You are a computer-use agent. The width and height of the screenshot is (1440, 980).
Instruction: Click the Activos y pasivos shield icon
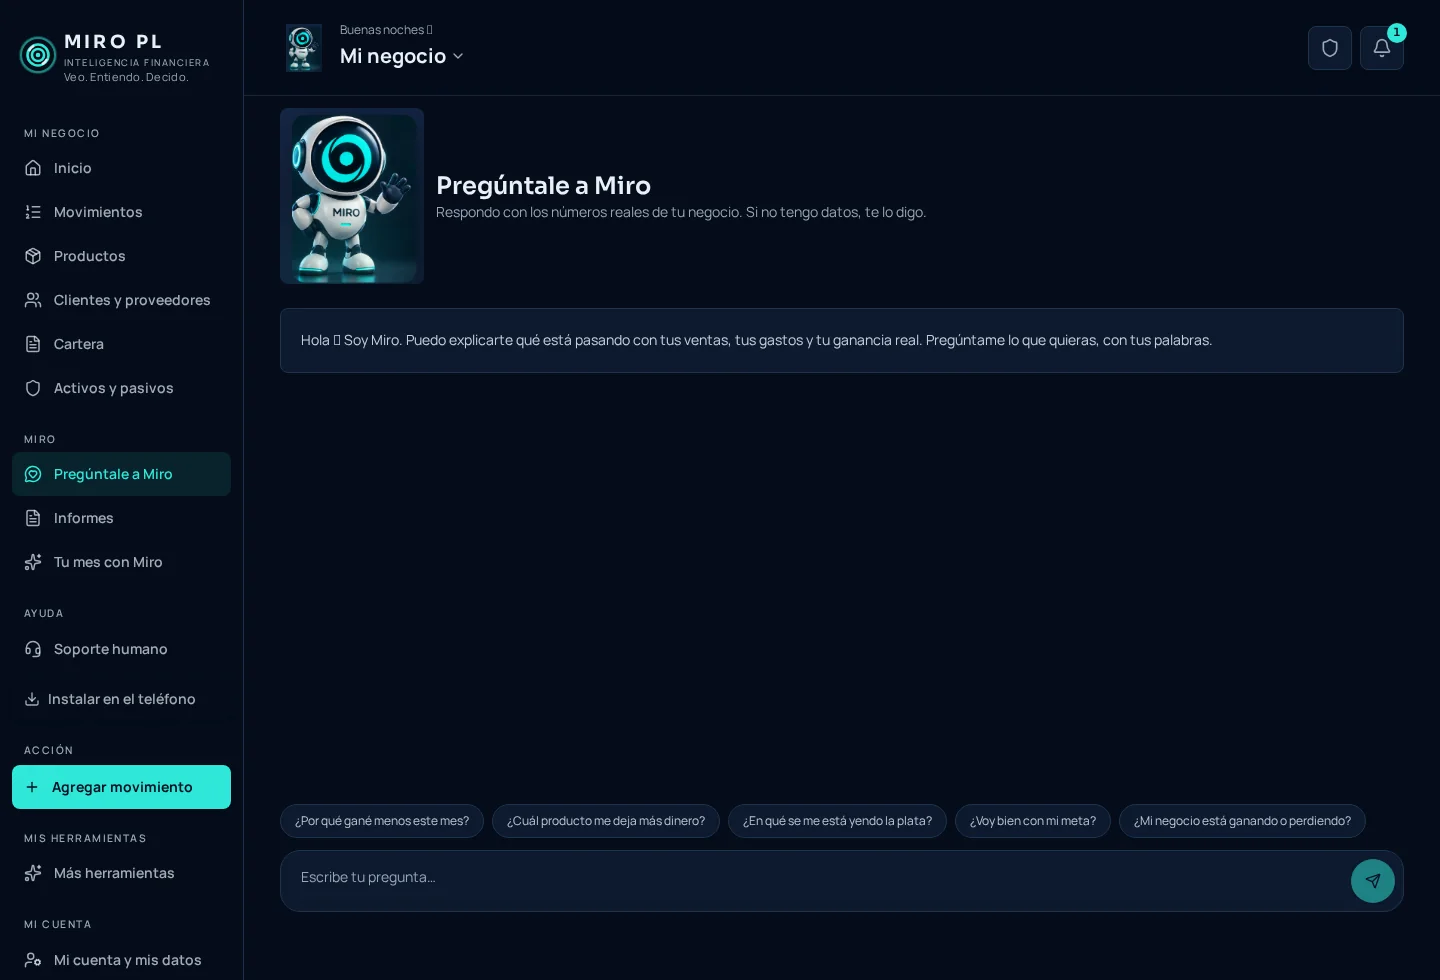click(x=33, y=388)
